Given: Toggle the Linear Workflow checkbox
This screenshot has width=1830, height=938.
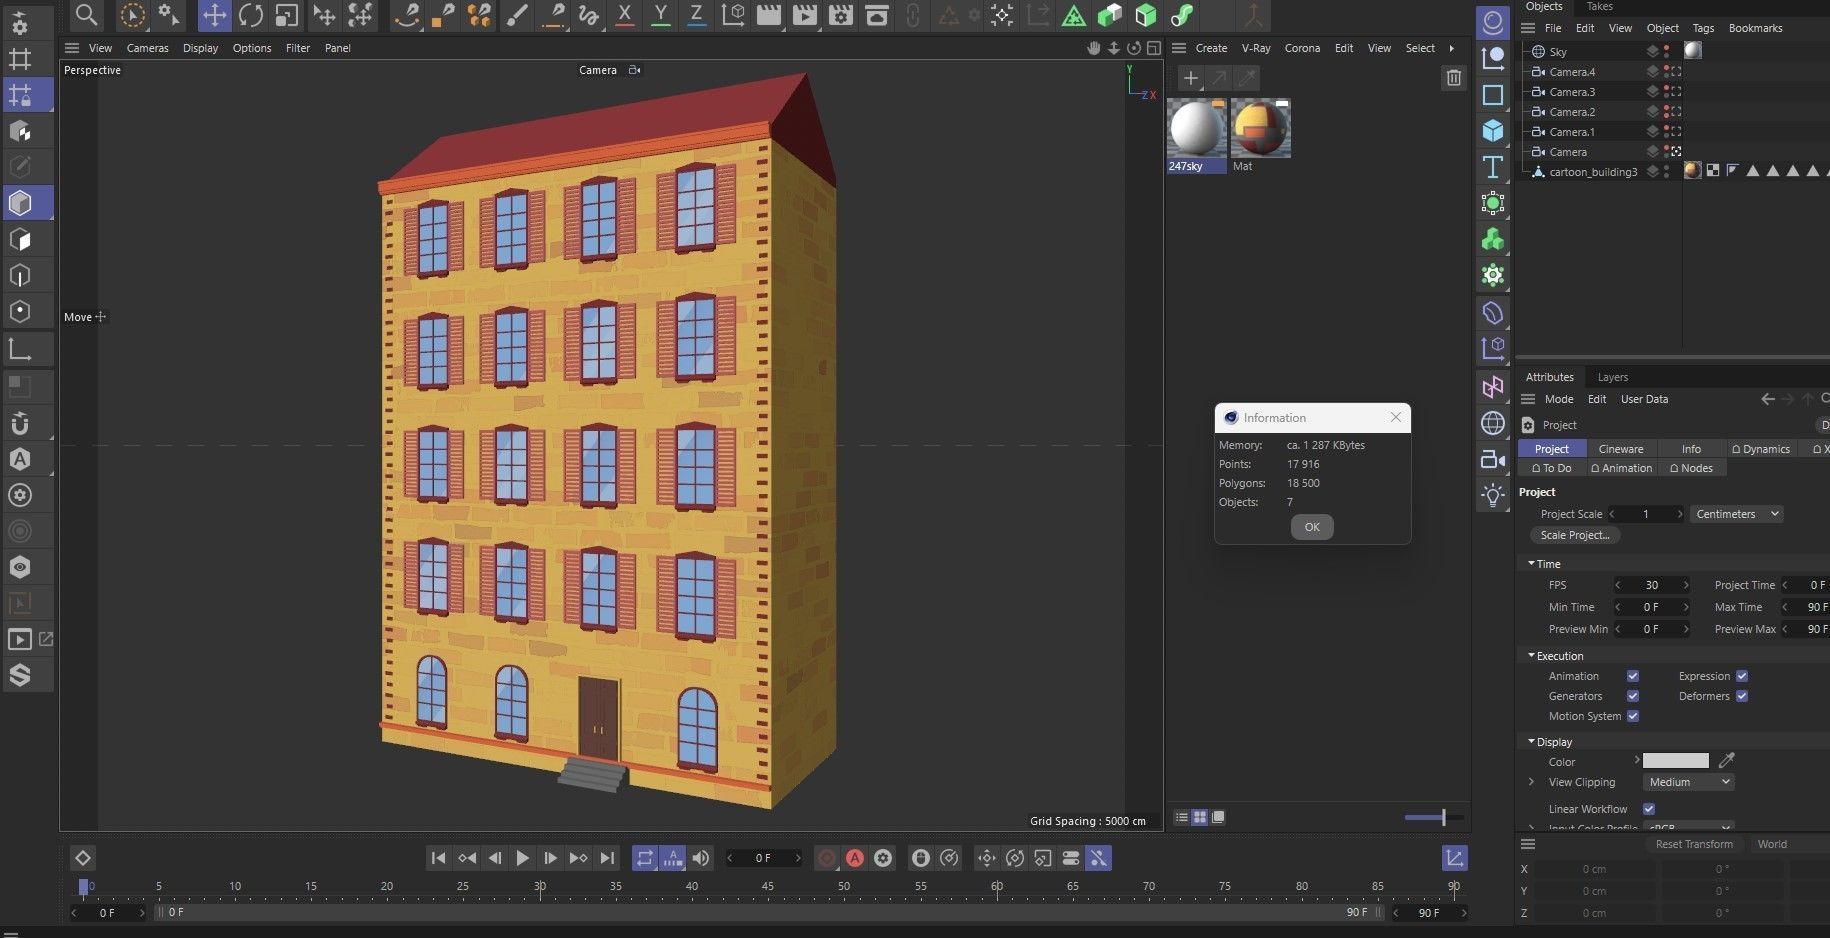Looking at the screenshot, I should [1649, 809].
